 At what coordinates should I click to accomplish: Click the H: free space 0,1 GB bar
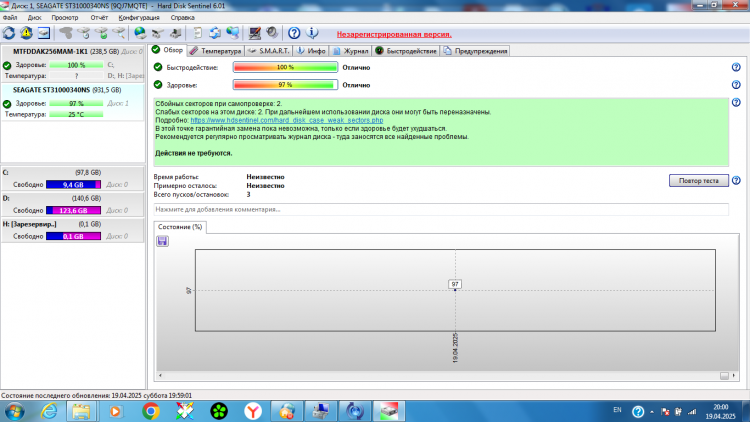(x=73, y=236)
